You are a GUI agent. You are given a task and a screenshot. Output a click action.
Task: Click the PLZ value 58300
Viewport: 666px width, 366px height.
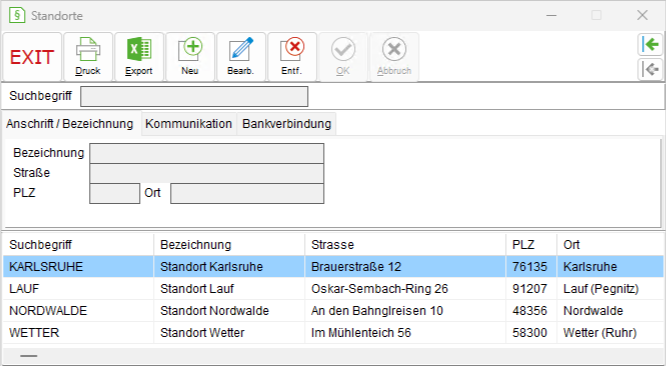click(531, 332)
